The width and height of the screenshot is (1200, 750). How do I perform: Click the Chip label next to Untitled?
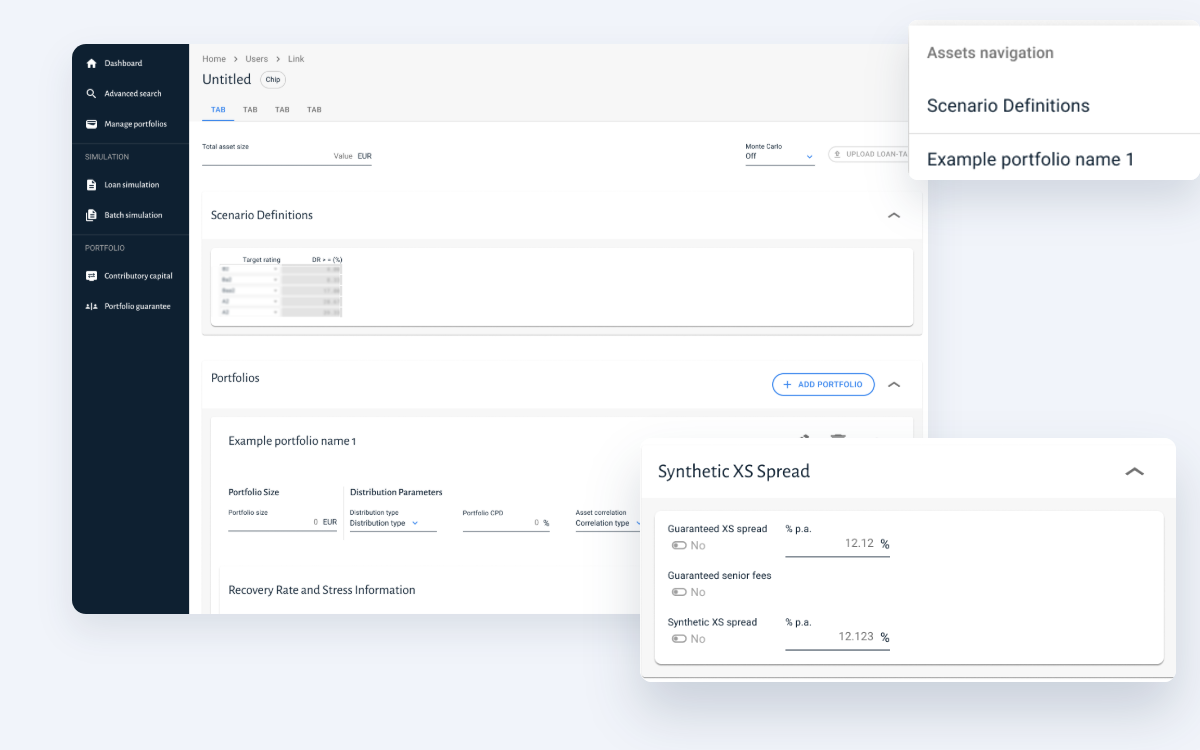[x=273, y=79]
